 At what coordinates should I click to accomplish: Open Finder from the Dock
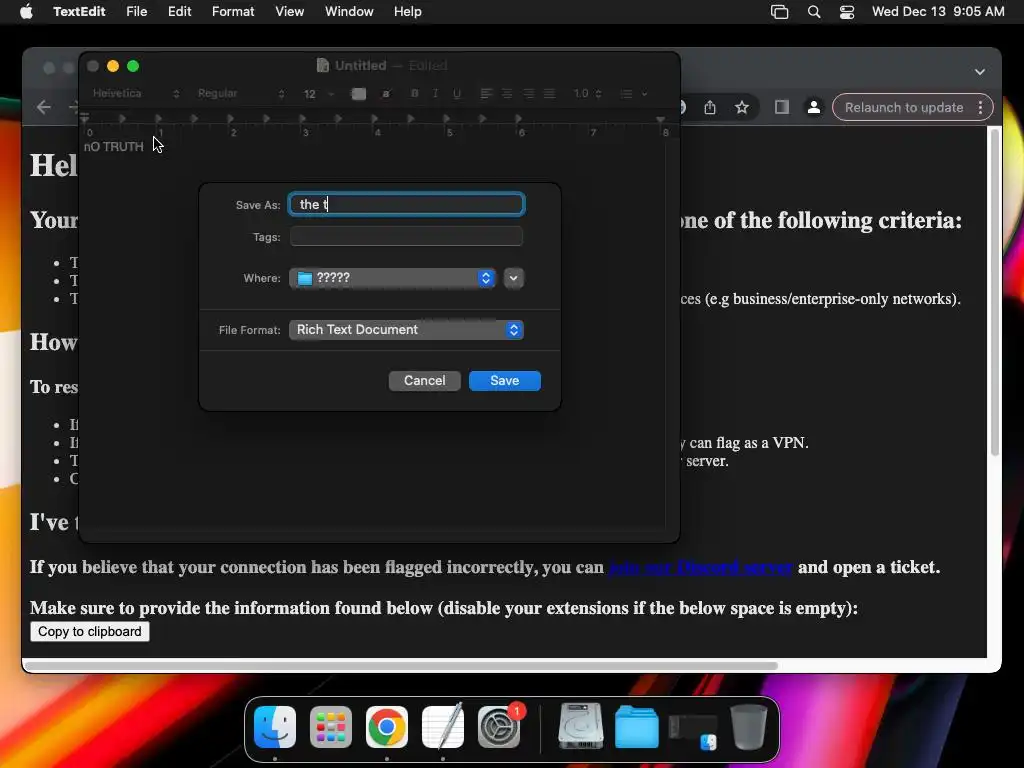275,726
